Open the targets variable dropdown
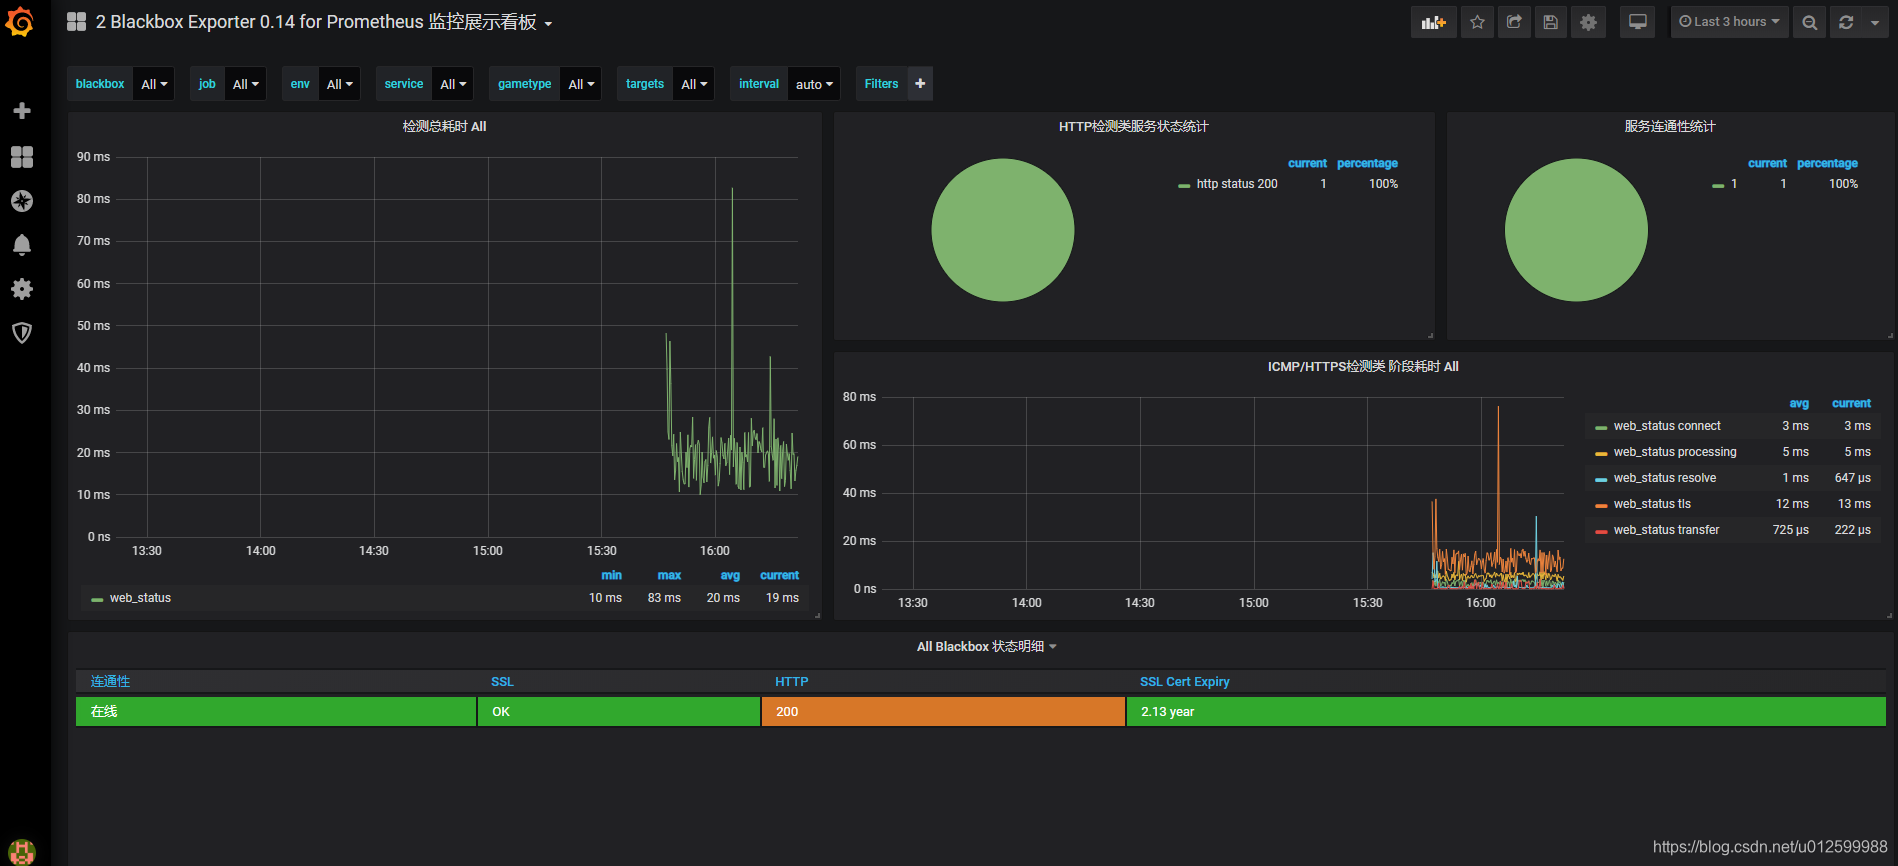This screenshot has height=866, width=1898. pos(694,84)
